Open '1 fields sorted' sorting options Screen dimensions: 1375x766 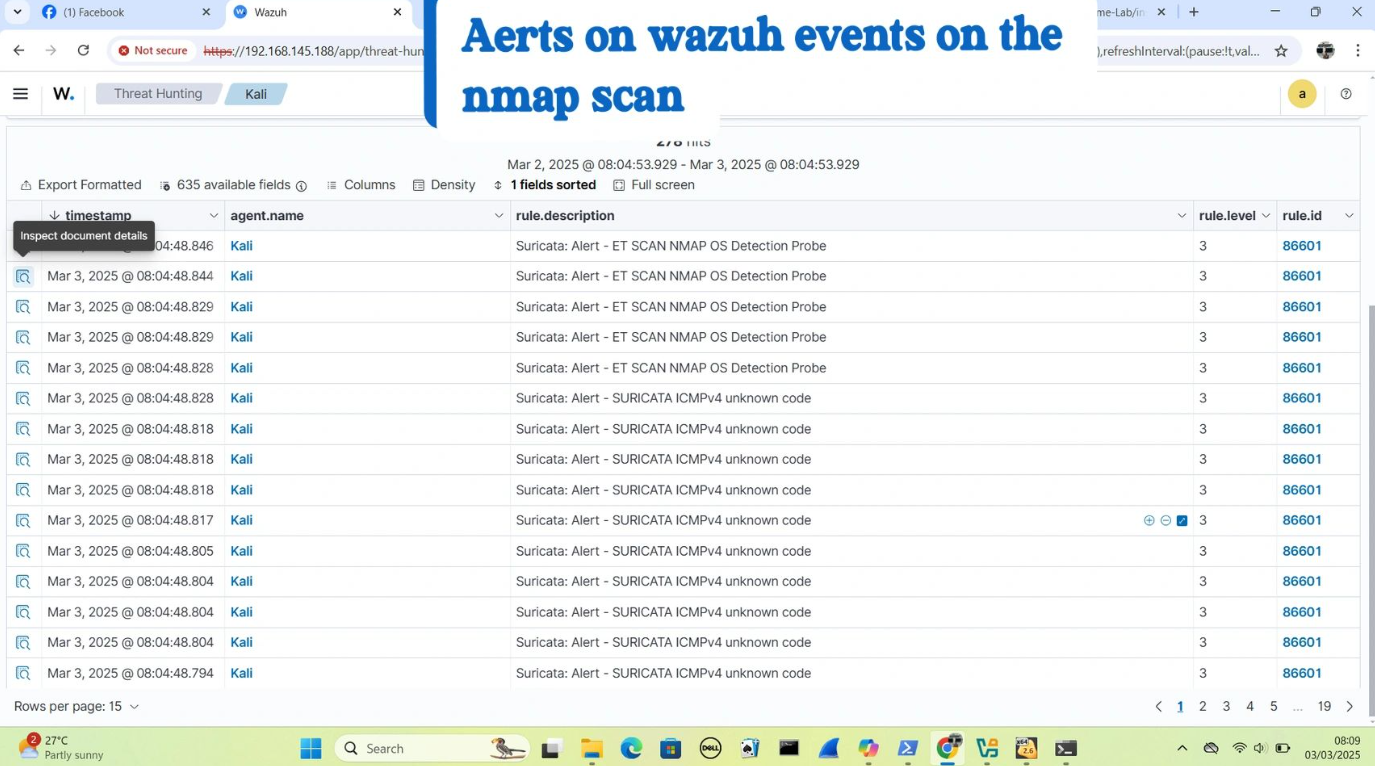(544, 185)
